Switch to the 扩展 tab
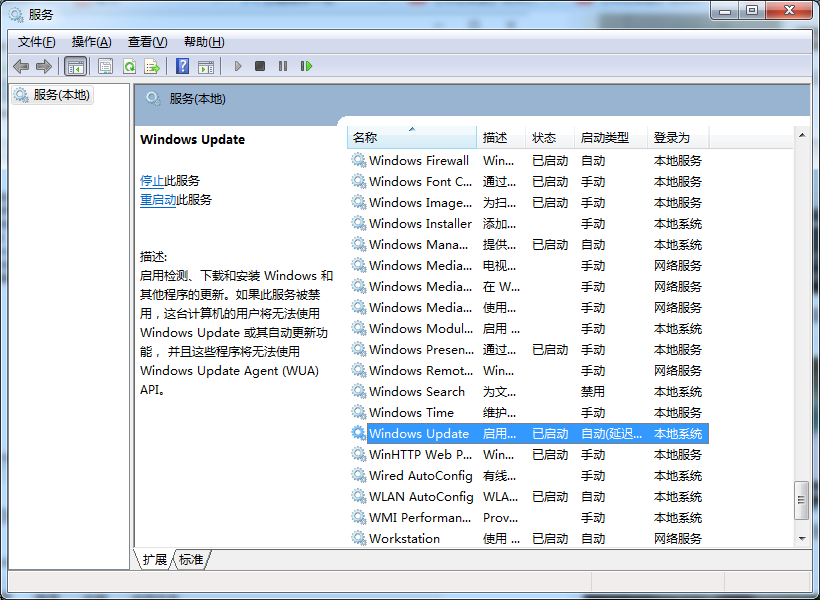820x600 pixels. [x=154, y=560]
